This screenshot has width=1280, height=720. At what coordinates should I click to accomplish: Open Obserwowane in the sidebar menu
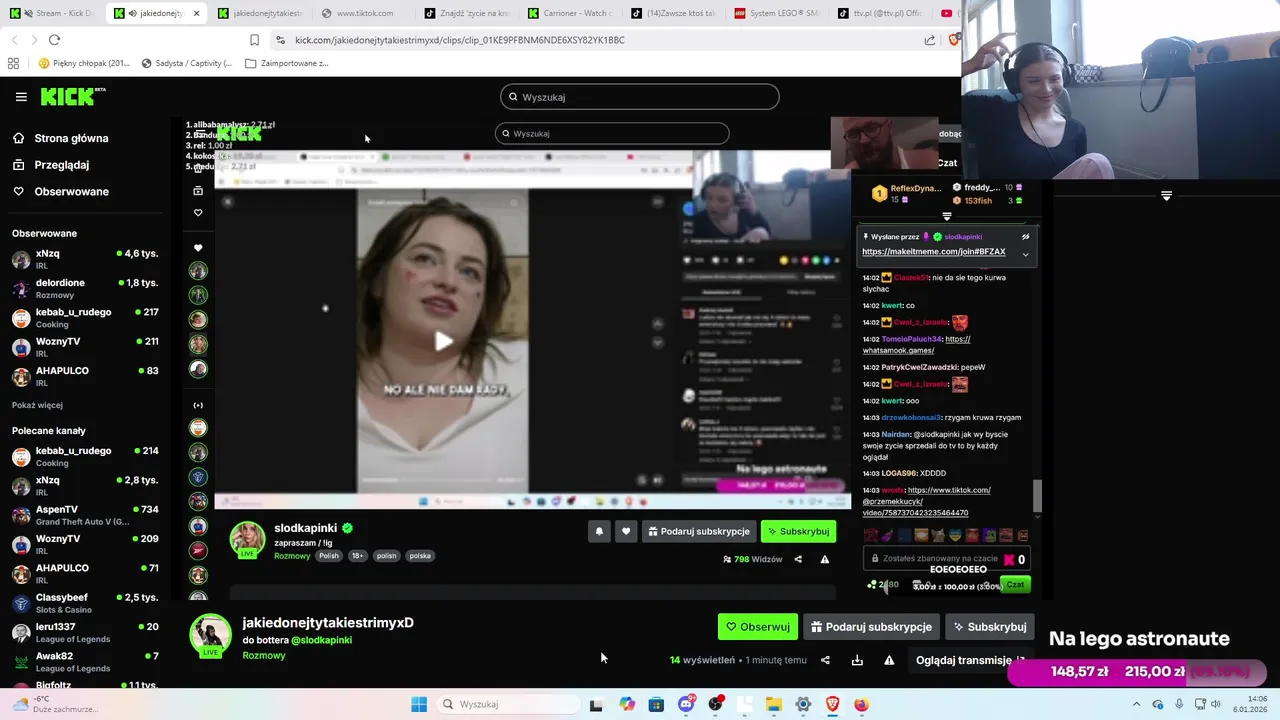click(71, 191)
